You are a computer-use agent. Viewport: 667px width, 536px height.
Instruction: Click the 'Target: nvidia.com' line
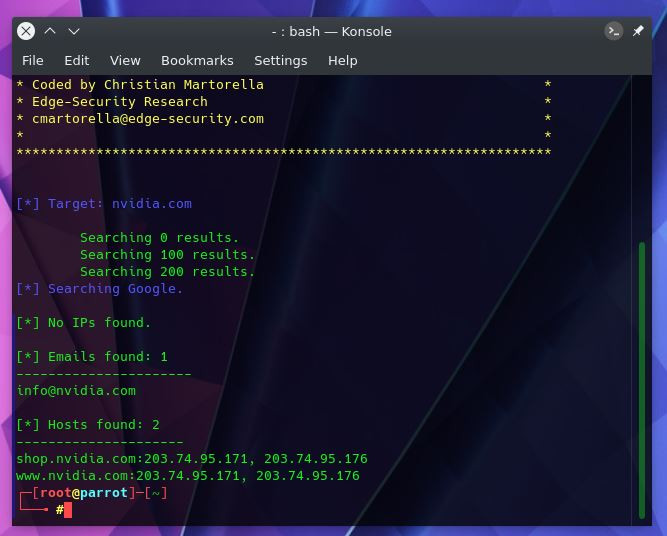pyautogui.click(x=104, y=204)
